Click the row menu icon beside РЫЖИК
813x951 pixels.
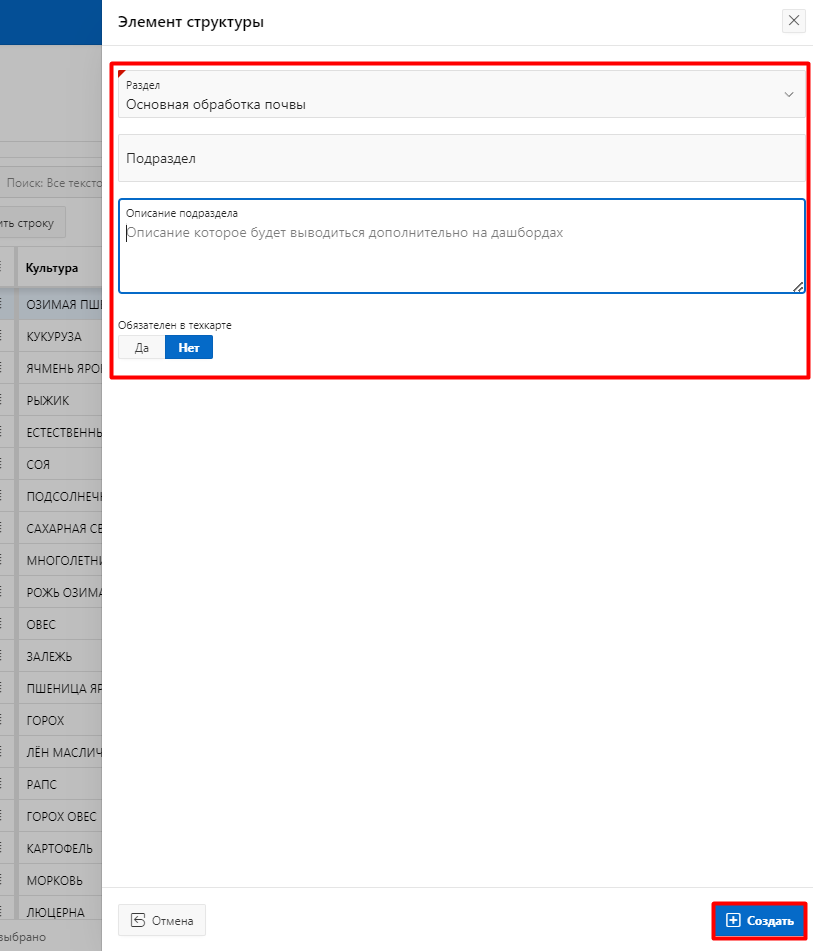pyautogui.click(x=3, y=400)
